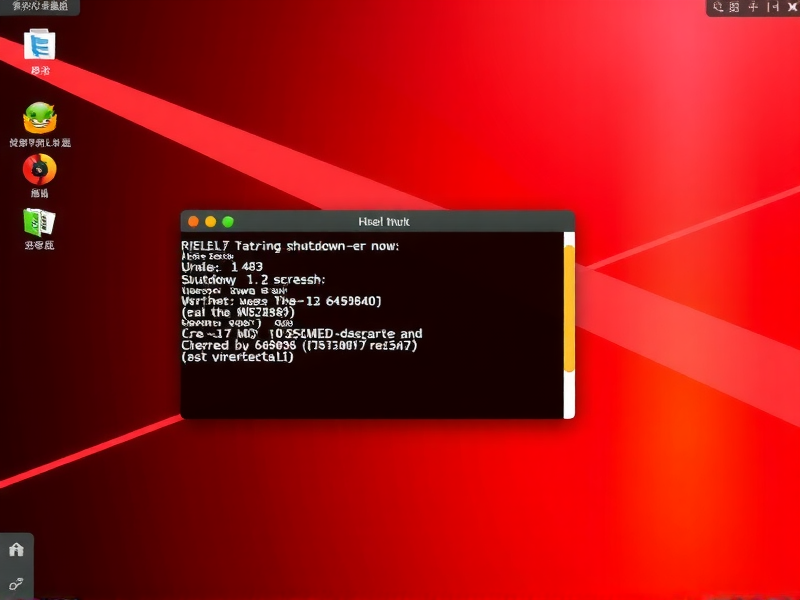The height and width of the screenshot is (600, 800).
Task: Toggle the orange window button on the terminal
Action: tap(193, 221)
